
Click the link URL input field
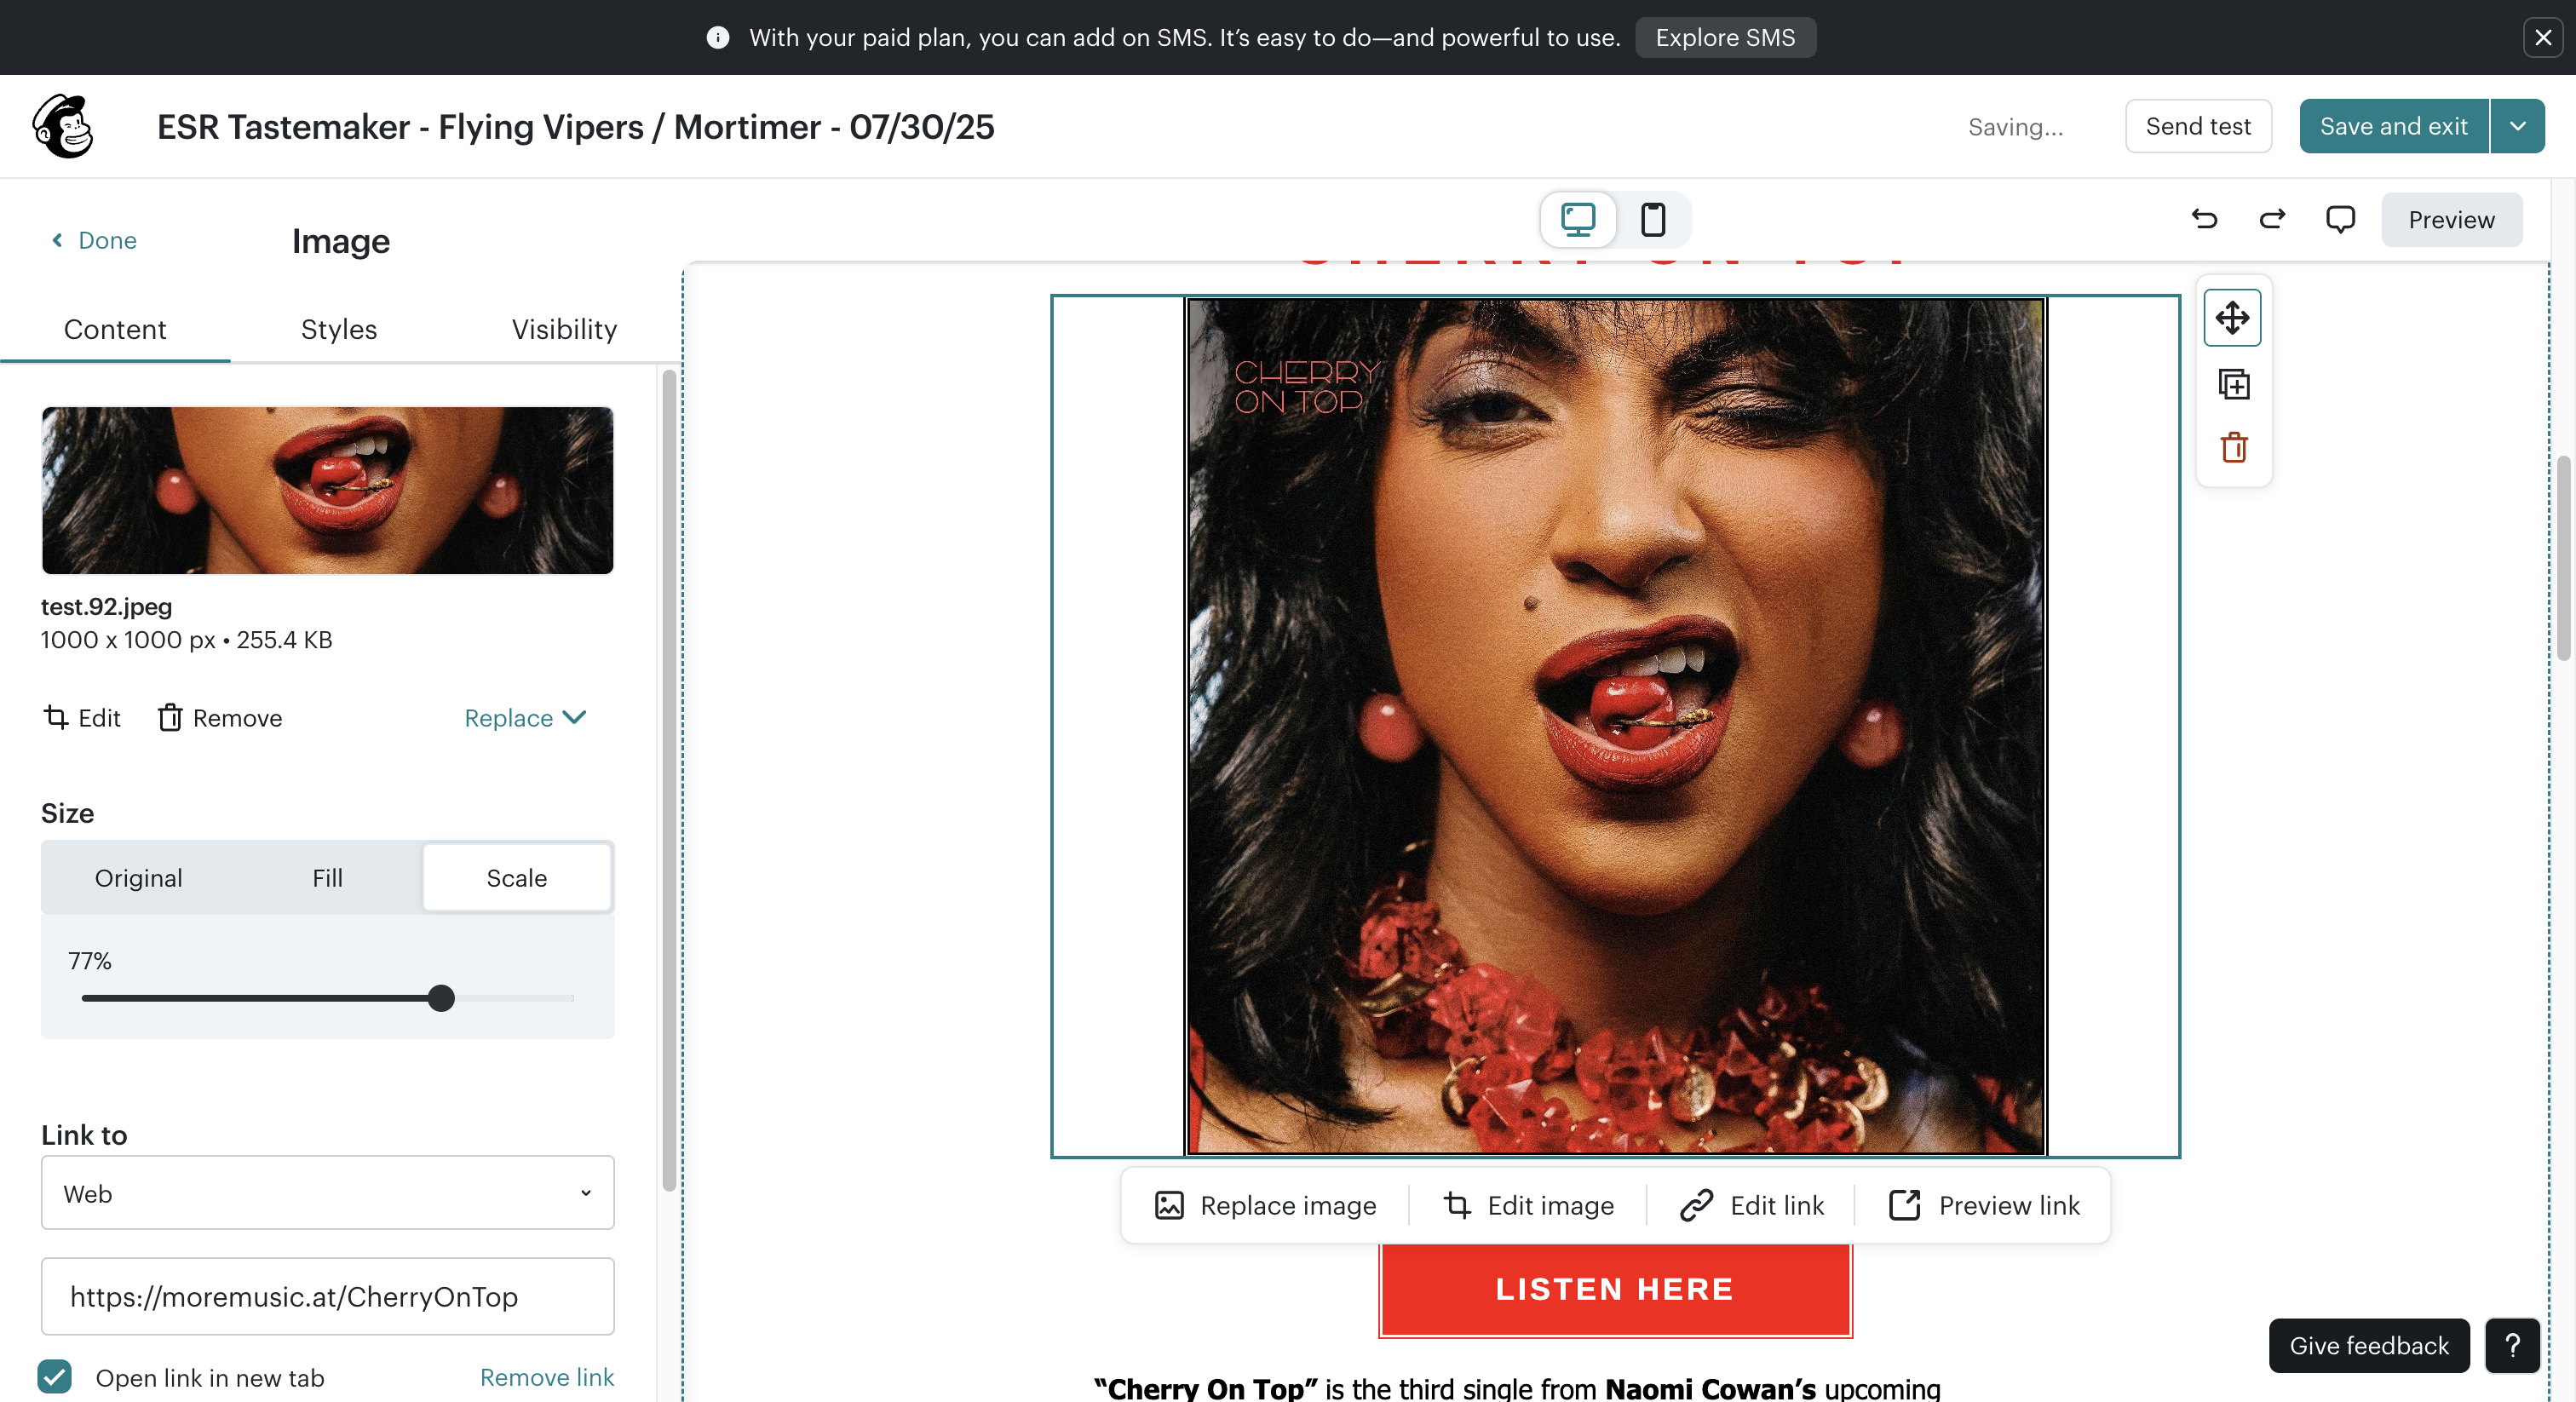pyautogui.click(x=327, y=1296)
